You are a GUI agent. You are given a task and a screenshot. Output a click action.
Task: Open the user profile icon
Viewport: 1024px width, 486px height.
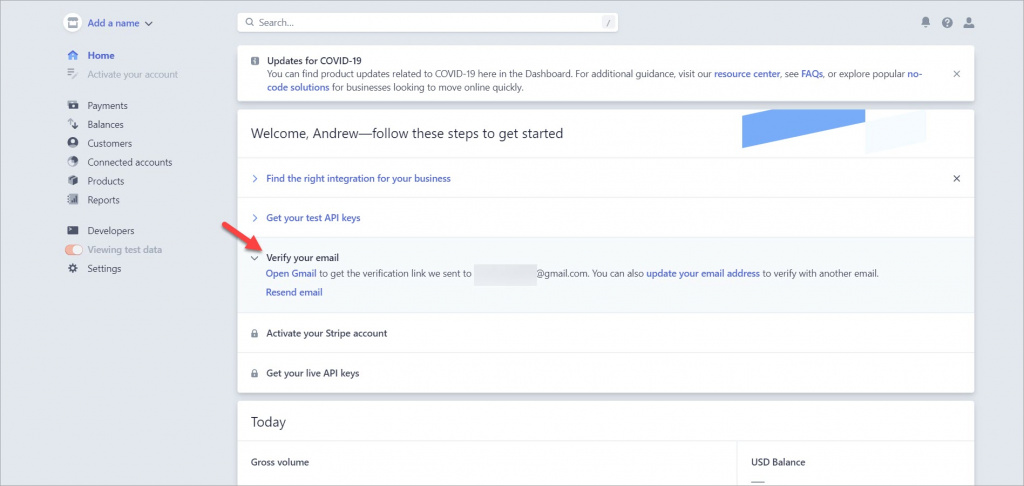click(968, 23)
